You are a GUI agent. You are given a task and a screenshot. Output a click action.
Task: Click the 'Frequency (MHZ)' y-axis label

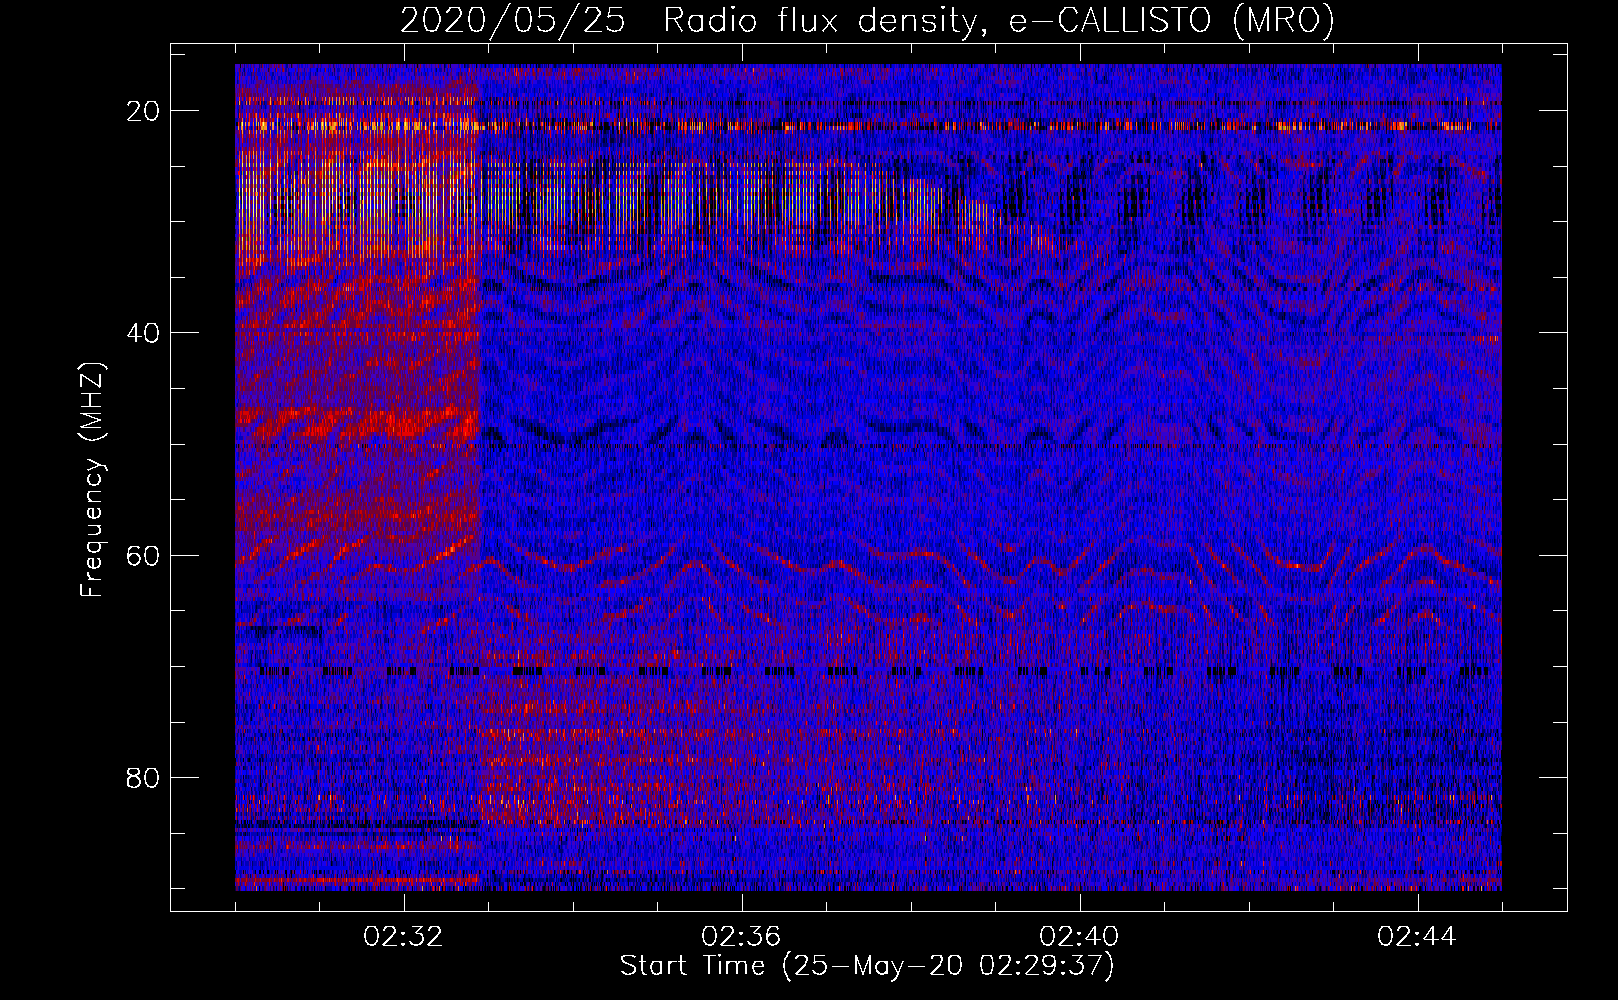[92, 480]
